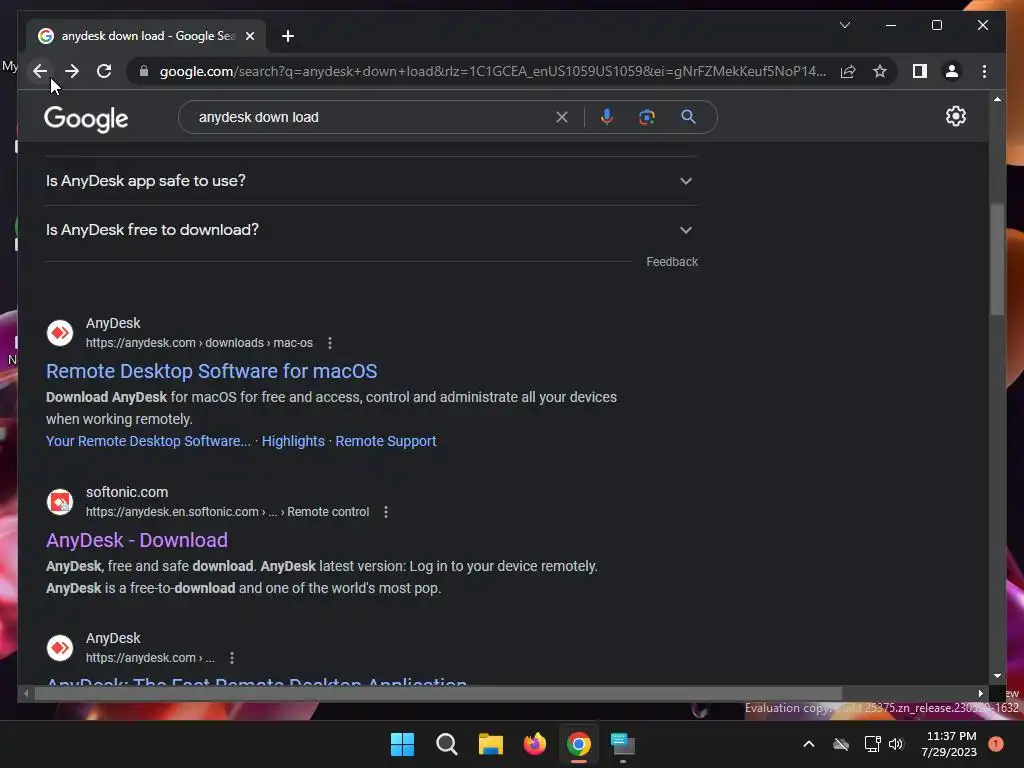Share this page from address bar
Screen dimensions: 1024x768
tap(848, 71)
